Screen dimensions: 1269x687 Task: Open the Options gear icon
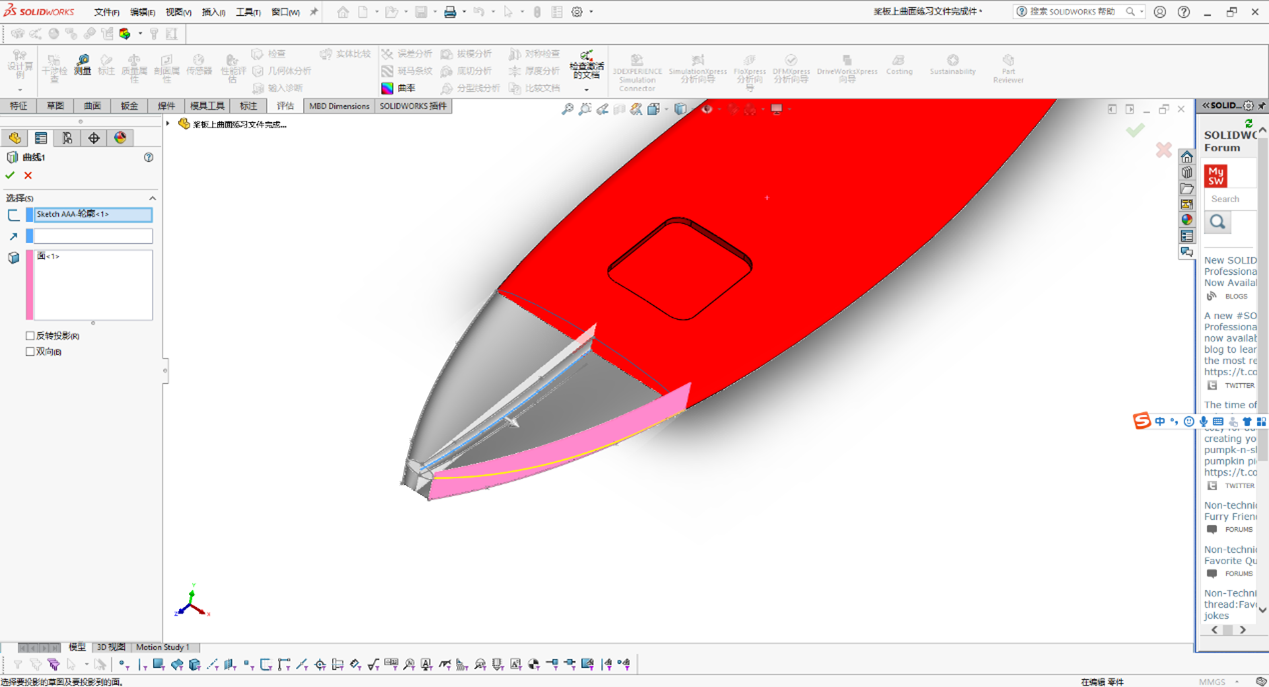(577, 12)
